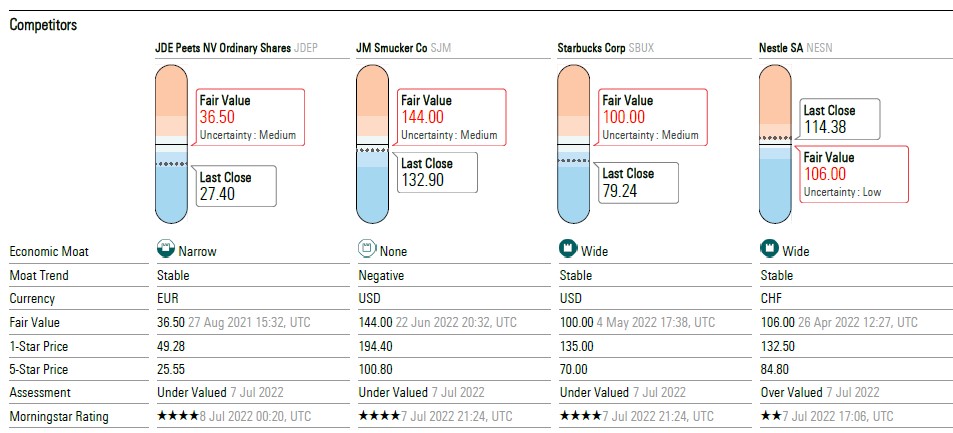
Task: Click Starbucks Fair Value 100.00 callout
Action: (651, 117)
